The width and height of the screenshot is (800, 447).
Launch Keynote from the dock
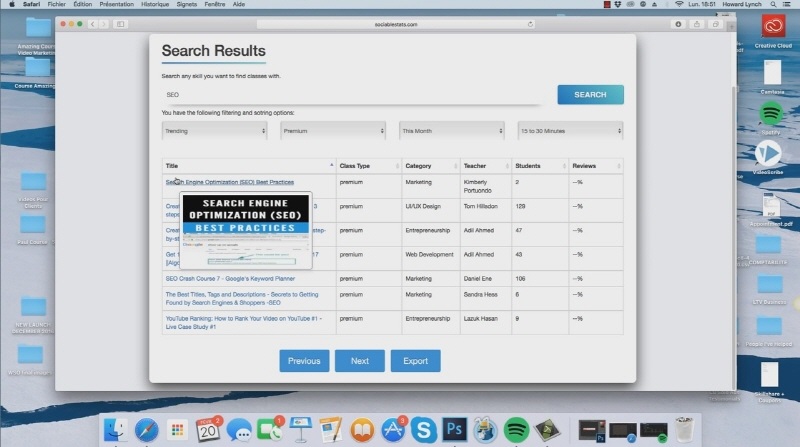pyautogui.click(x=301, y=430)
